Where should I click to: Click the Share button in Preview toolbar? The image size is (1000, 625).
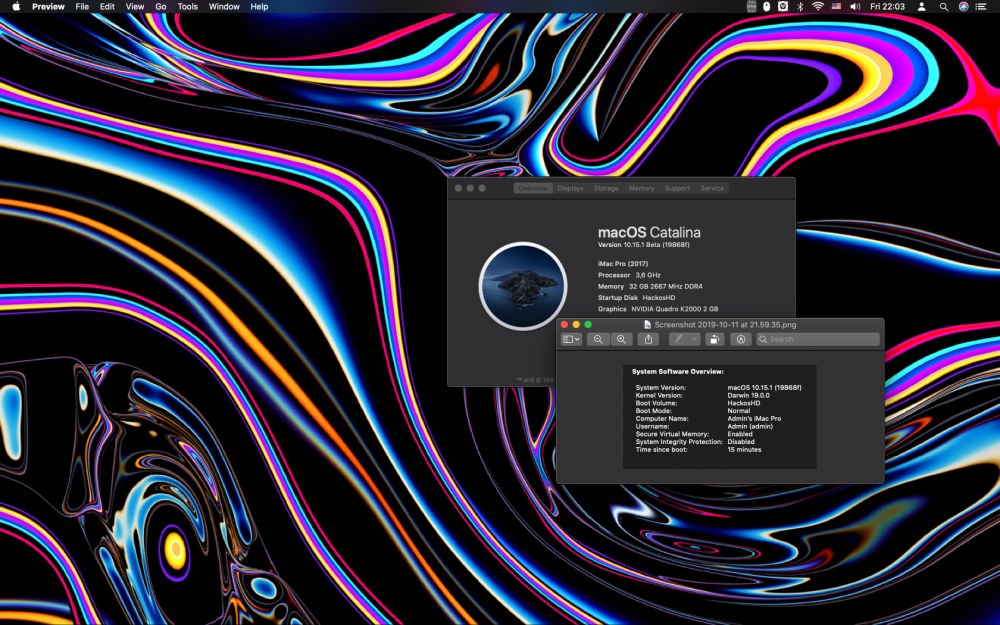click(648, 339)
